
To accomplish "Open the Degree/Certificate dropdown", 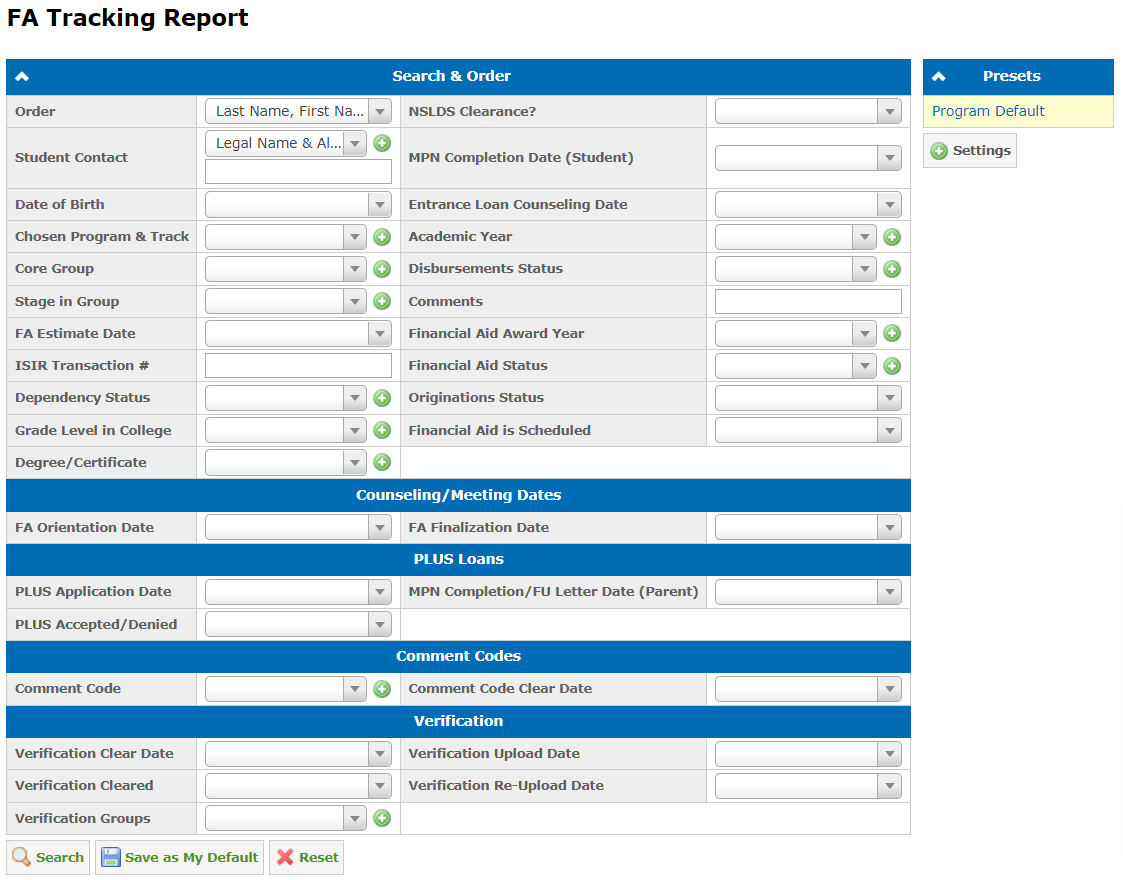I will [286, 463].
